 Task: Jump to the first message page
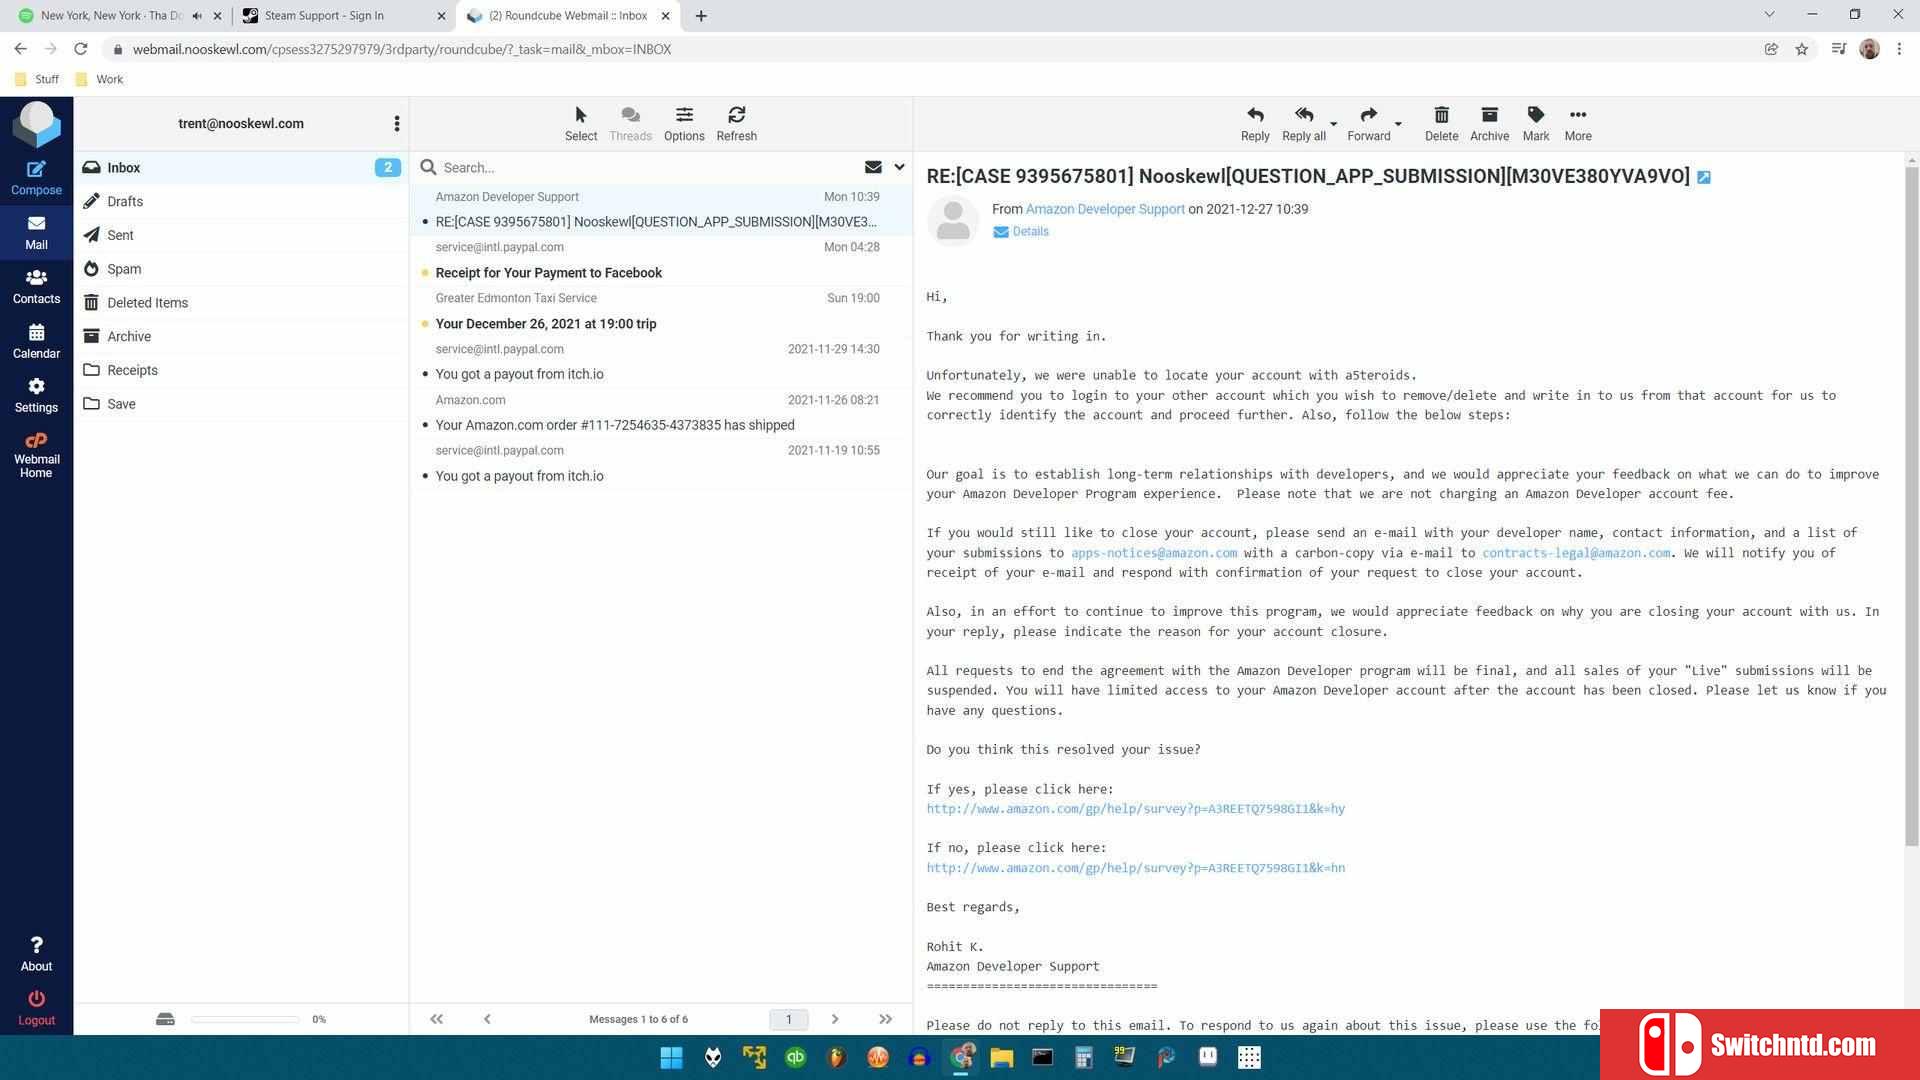(x=436, y=1019)
